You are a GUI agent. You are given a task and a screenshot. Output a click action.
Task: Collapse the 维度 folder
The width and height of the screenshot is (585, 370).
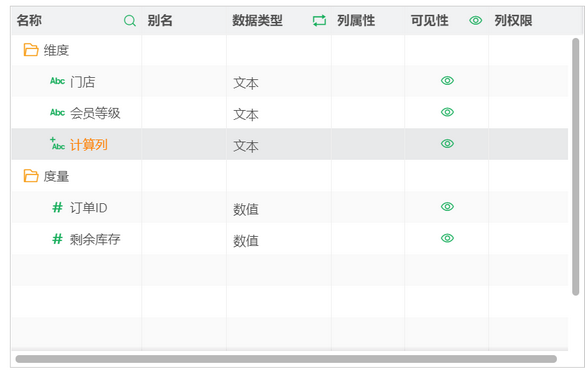(31, 50)
